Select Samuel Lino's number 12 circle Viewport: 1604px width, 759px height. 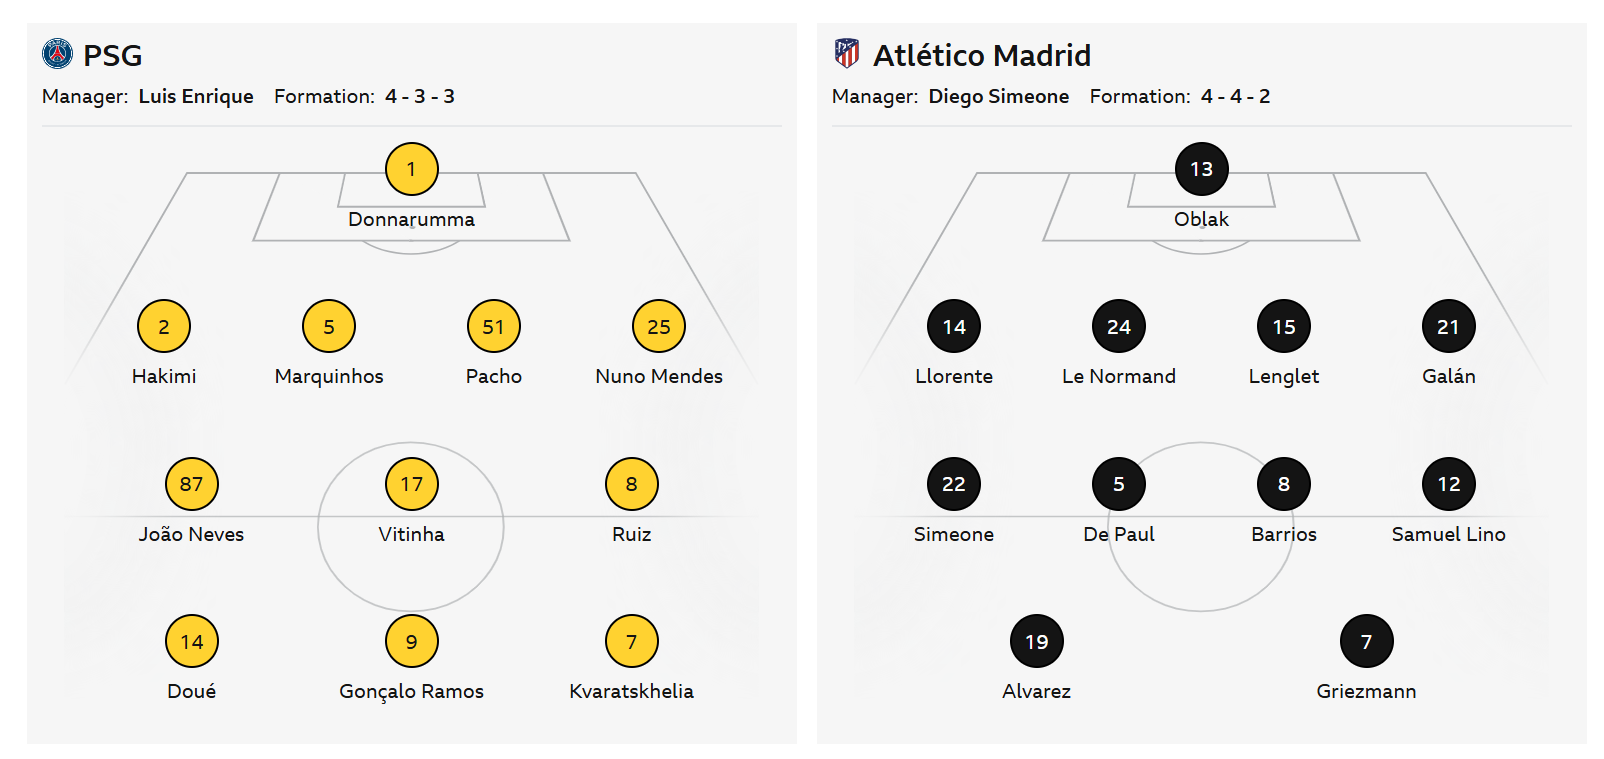tap(1448, 484)
